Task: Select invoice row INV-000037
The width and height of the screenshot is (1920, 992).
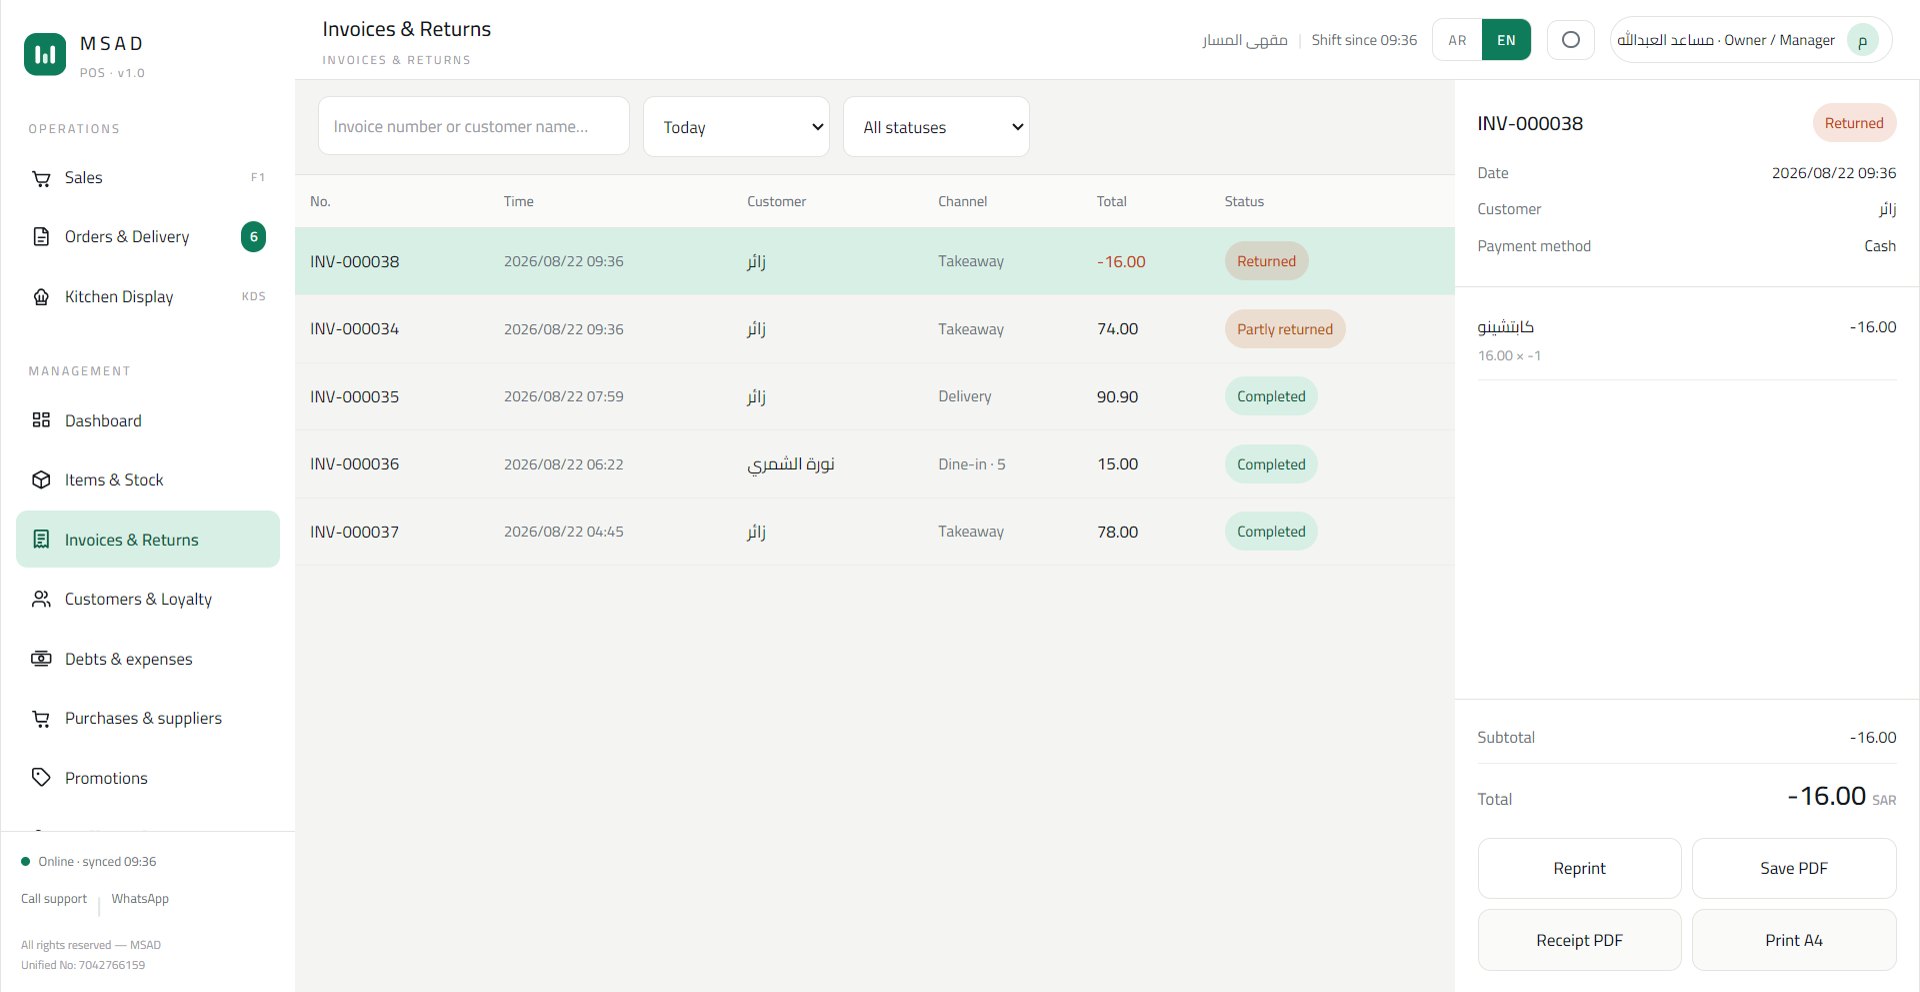Action: click(874, 532)
